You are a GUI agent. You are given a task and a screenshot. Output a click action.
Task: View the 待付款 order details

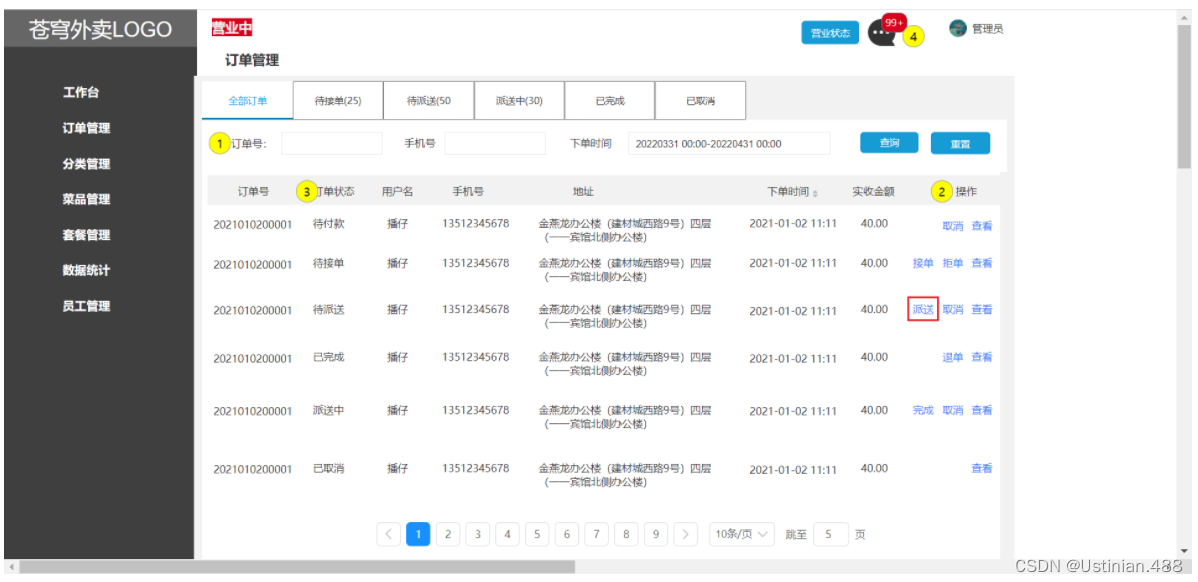982,226
